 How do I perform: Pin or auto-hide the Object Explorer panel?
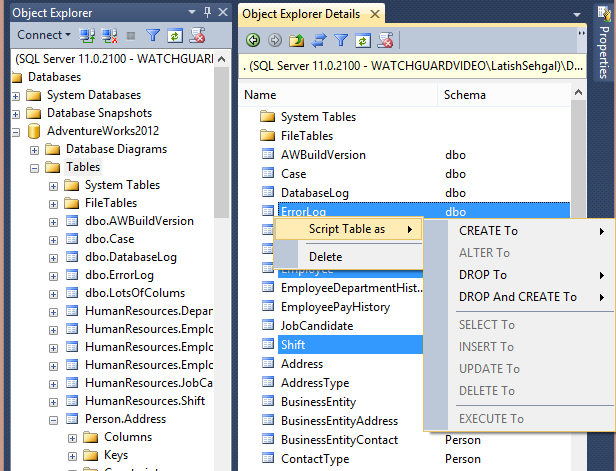208,13
